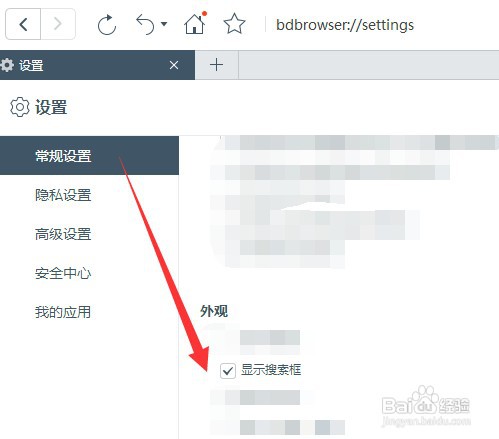The image size is (499, 439).
Task: Open the home page icon
Action: [x=195, y=23]
